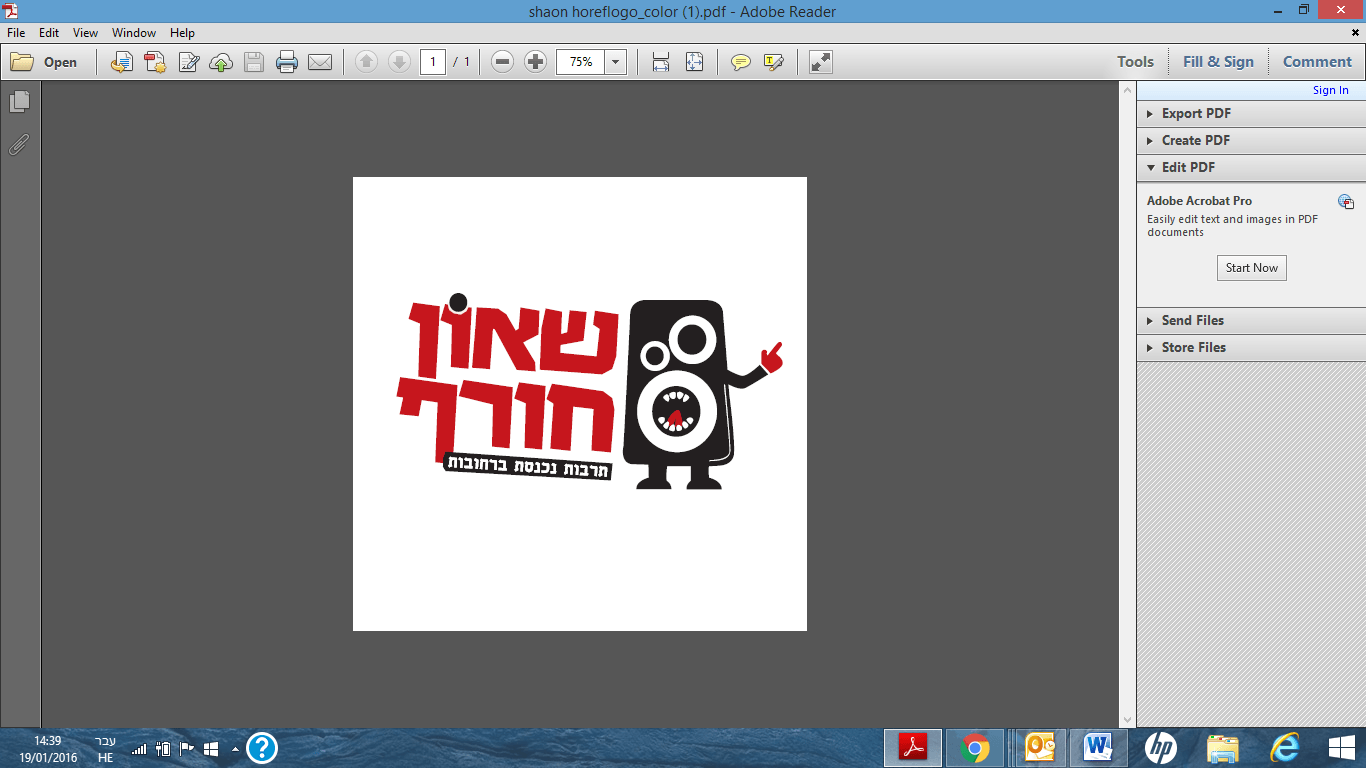Expand the Send Files section
1366x768 pixels.
[x=1192, y=321]
